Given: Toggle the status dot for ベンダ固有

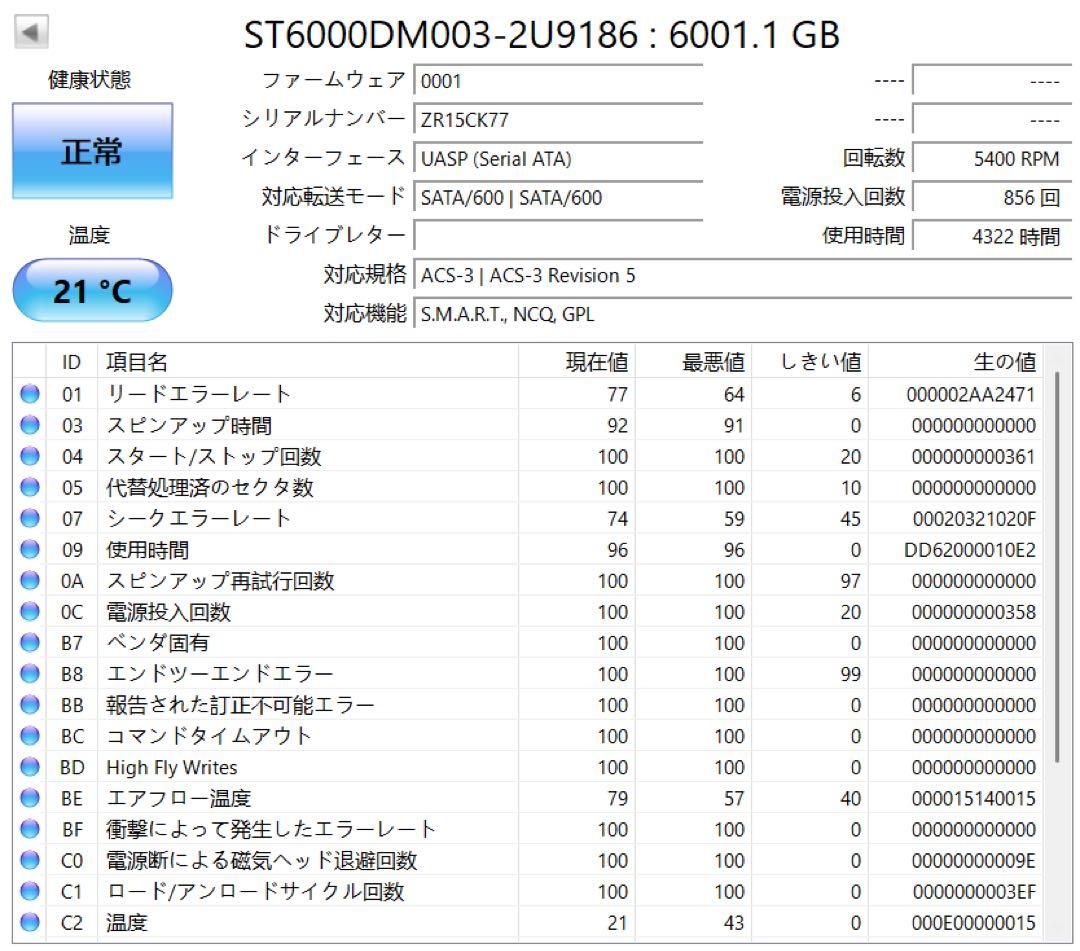Looking at the screenshot, I should 31,643.
